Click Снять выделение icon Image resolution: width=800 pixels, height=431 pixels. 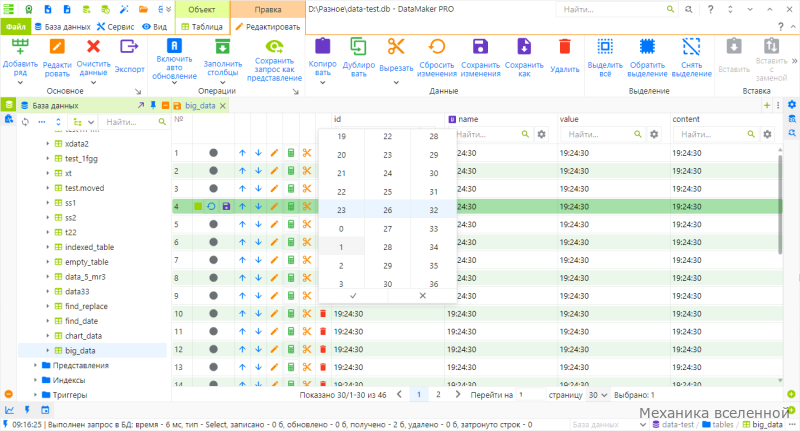[691, 46]
